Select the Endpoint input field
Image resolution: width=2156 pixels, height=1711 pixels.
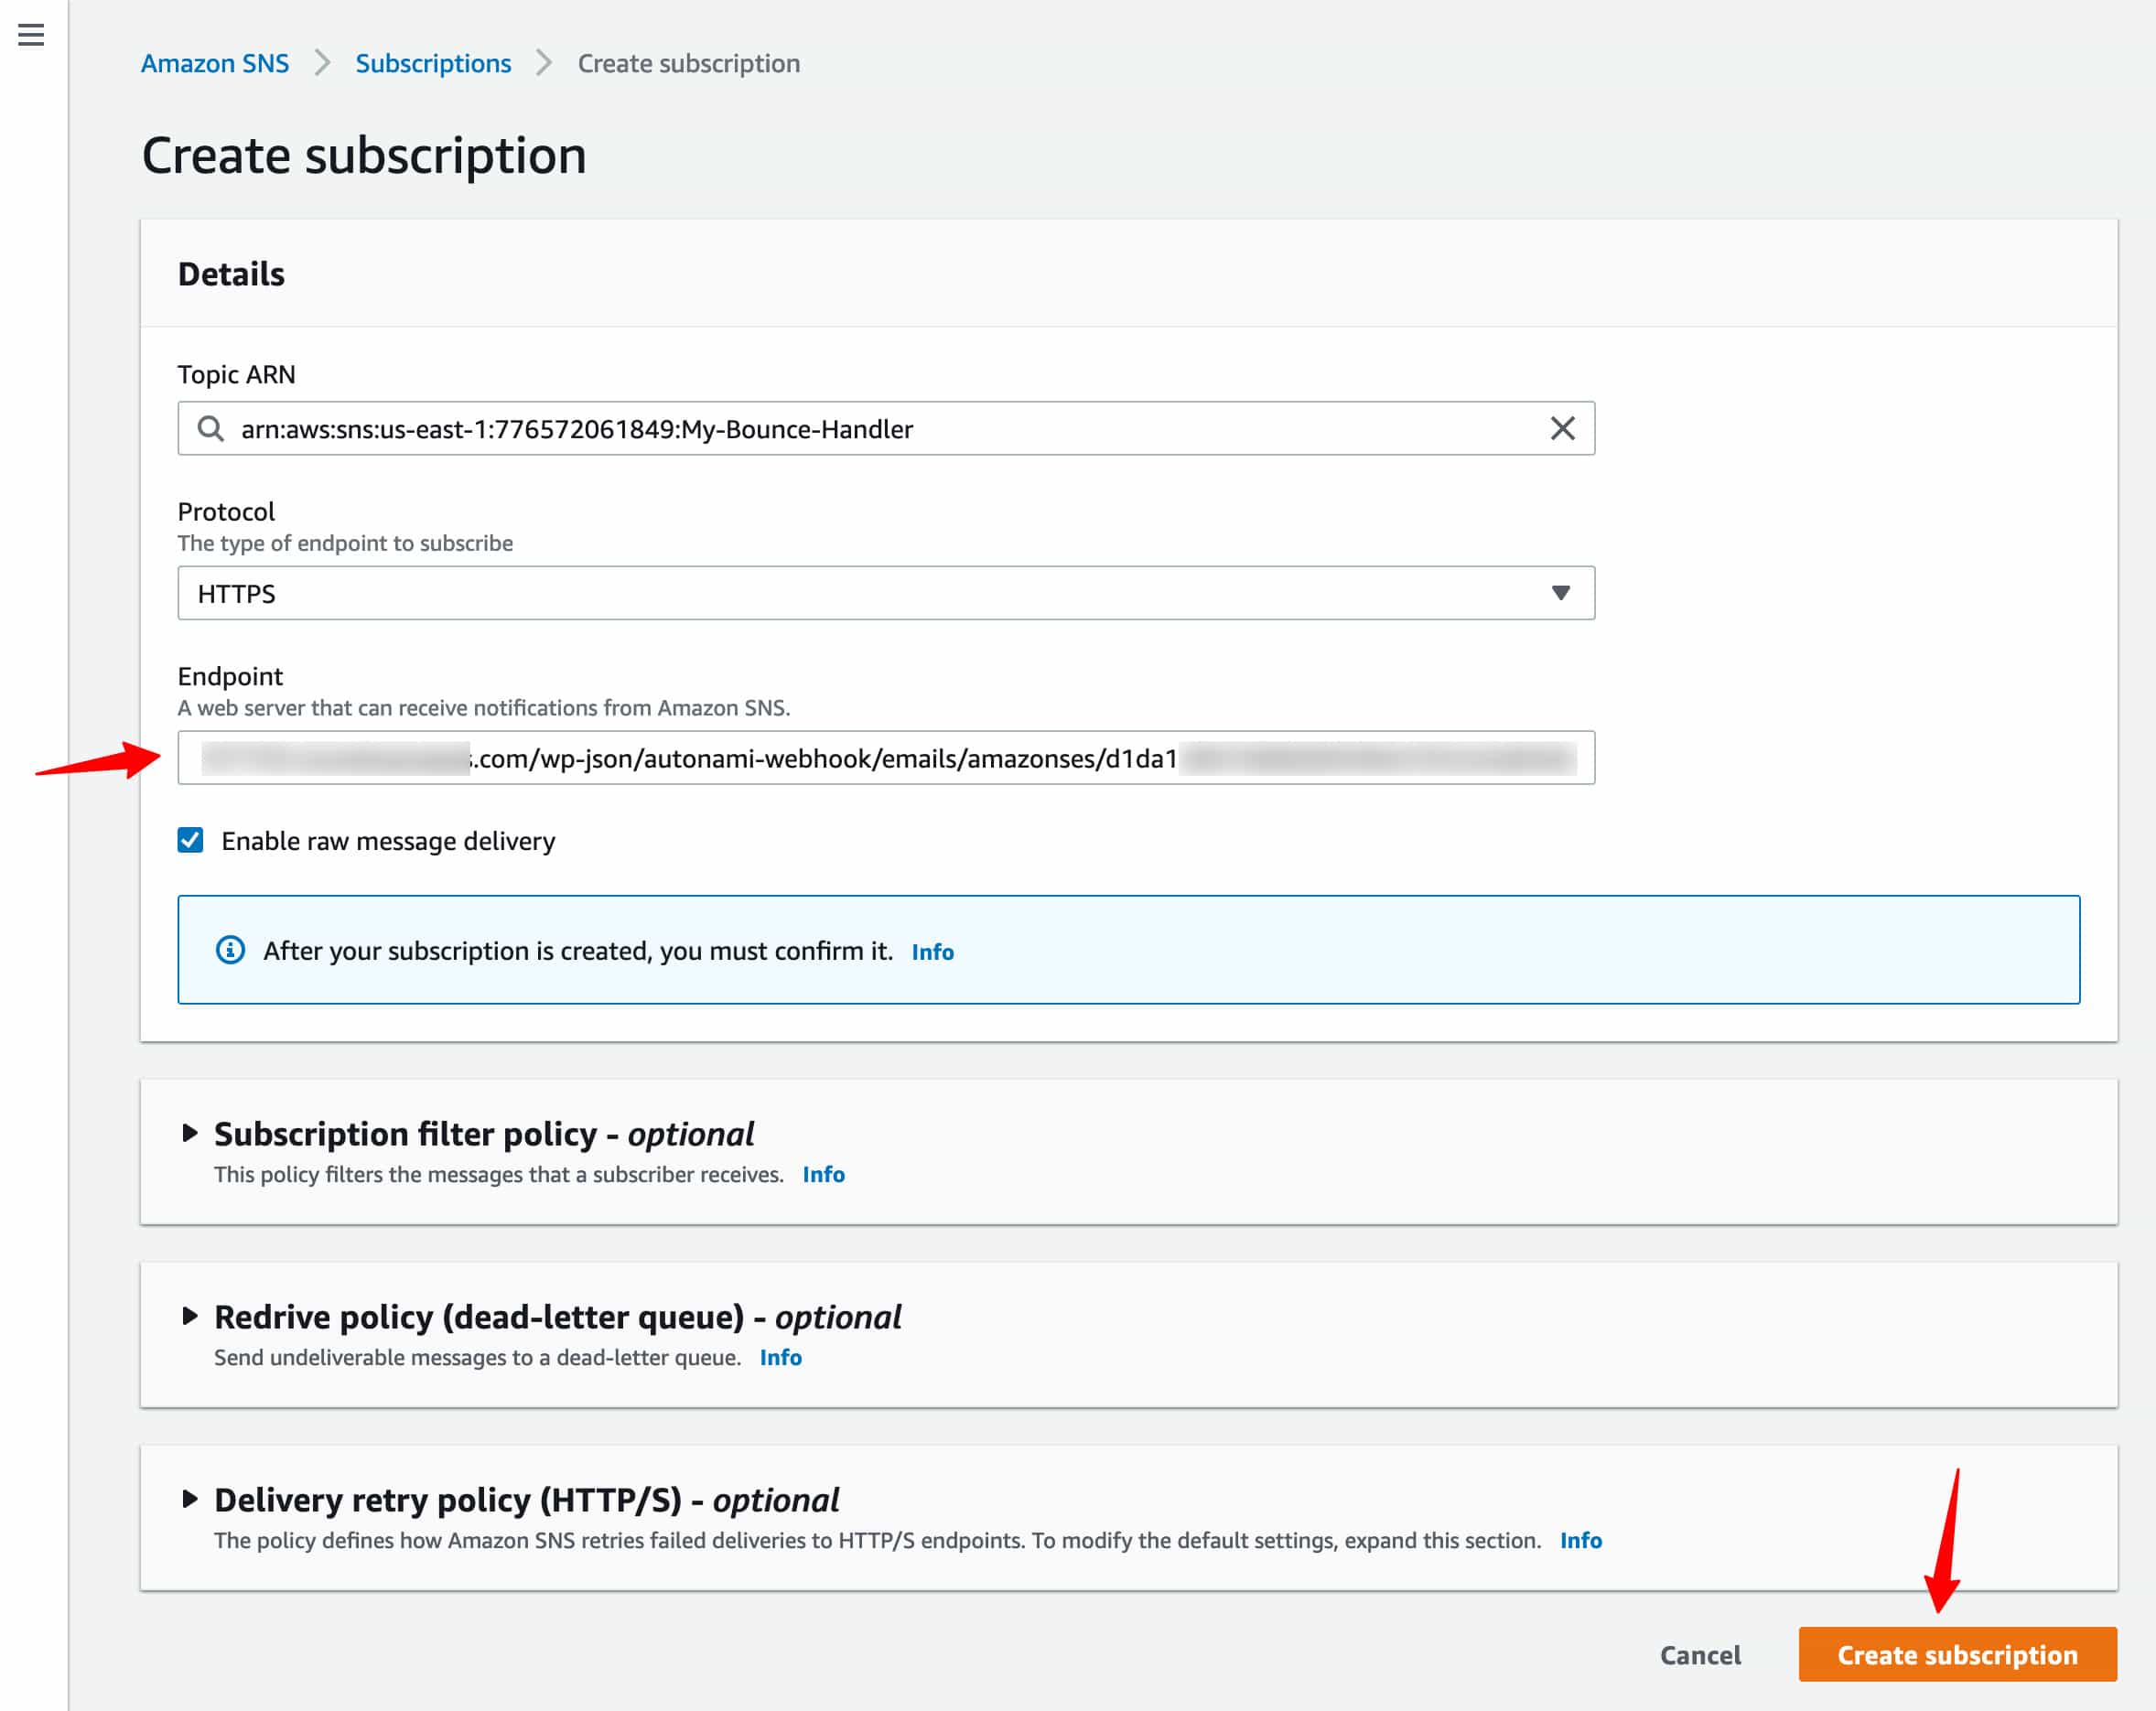tap(886, 758)
